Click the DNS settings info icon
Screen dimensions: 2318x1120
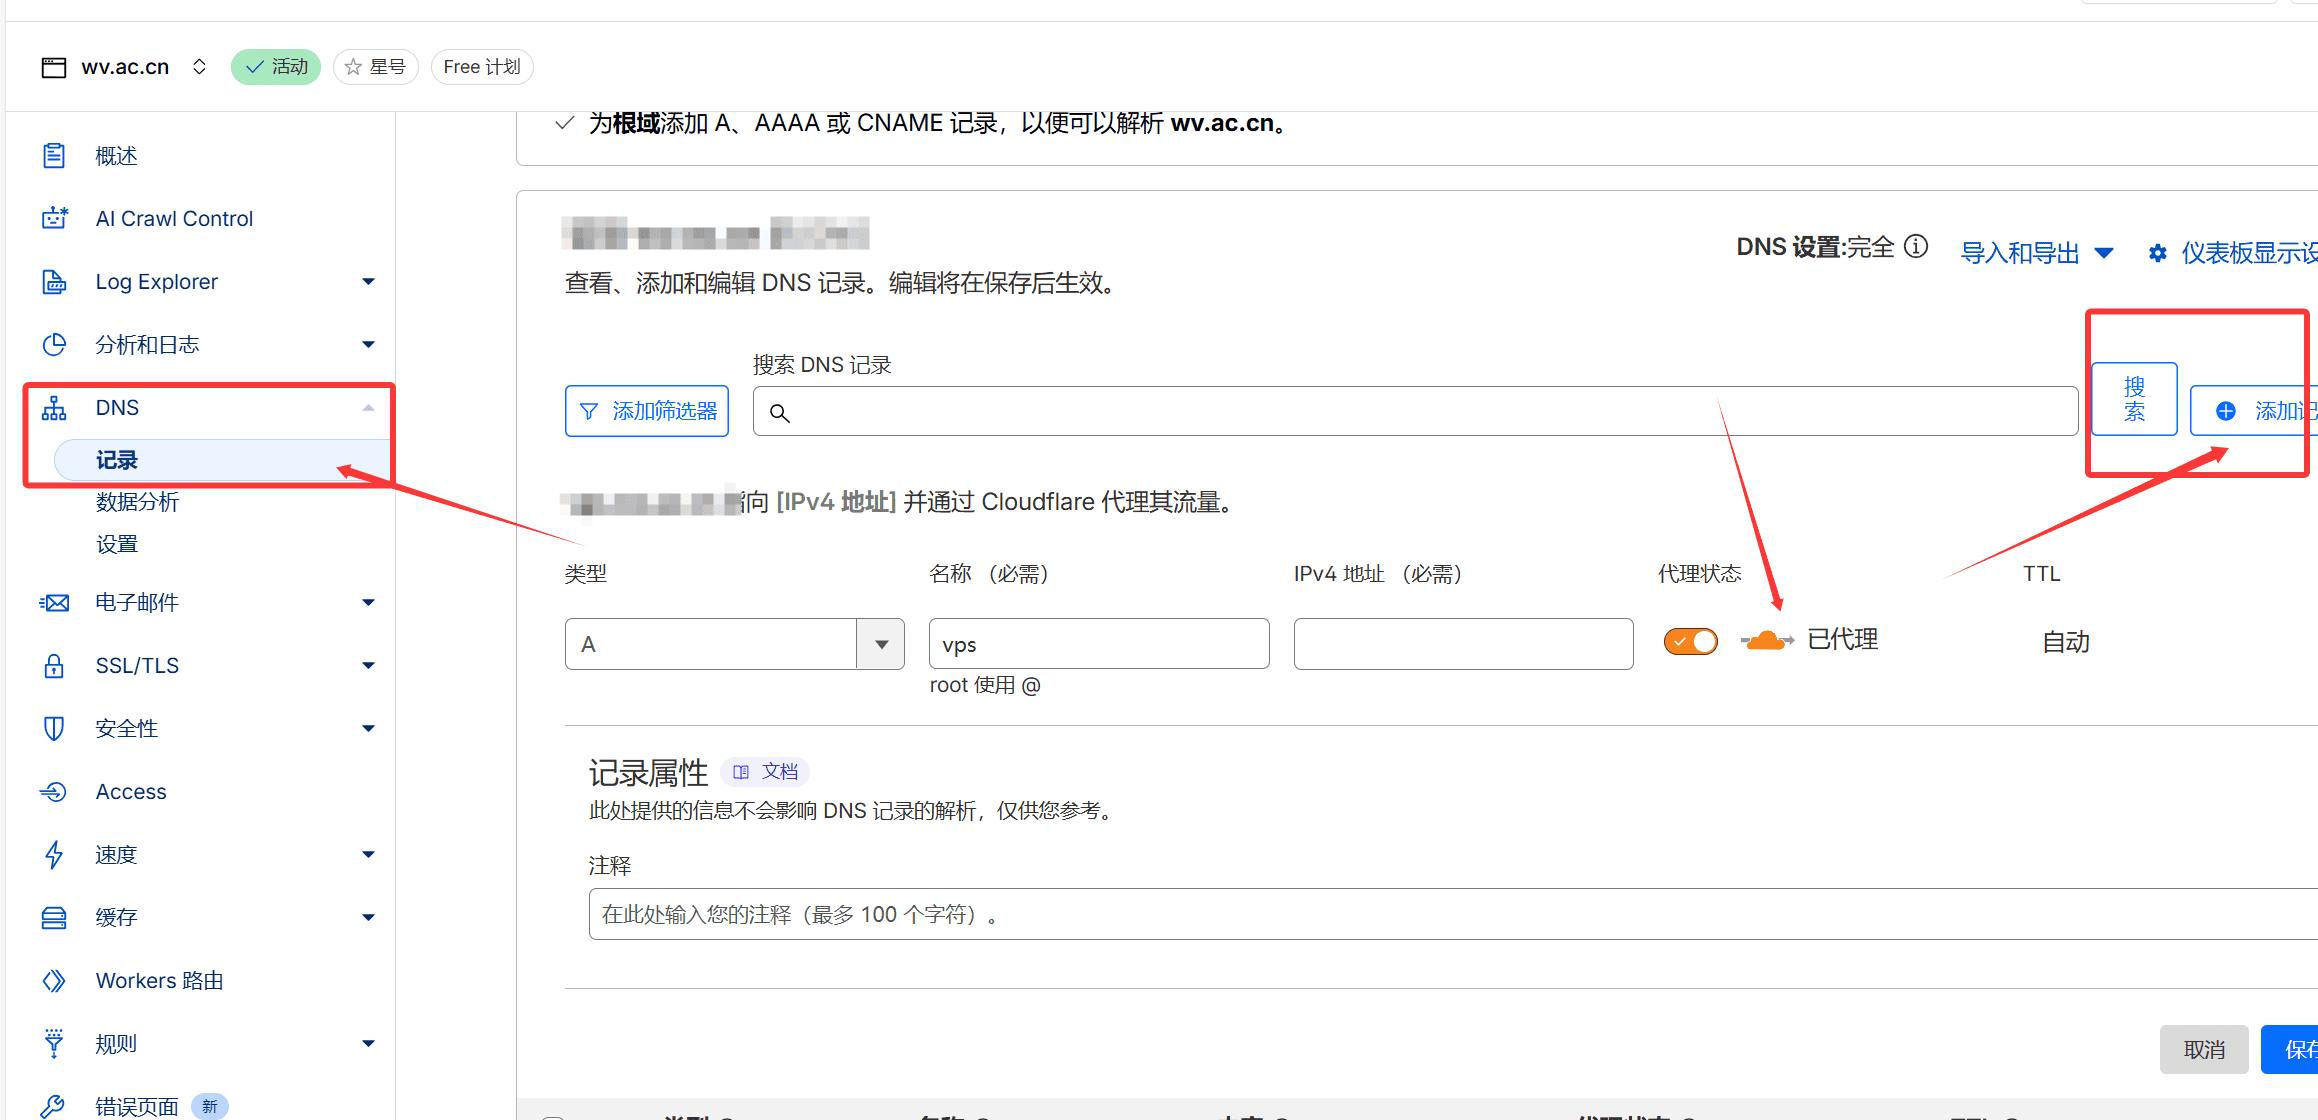[x=1916, y=247]
